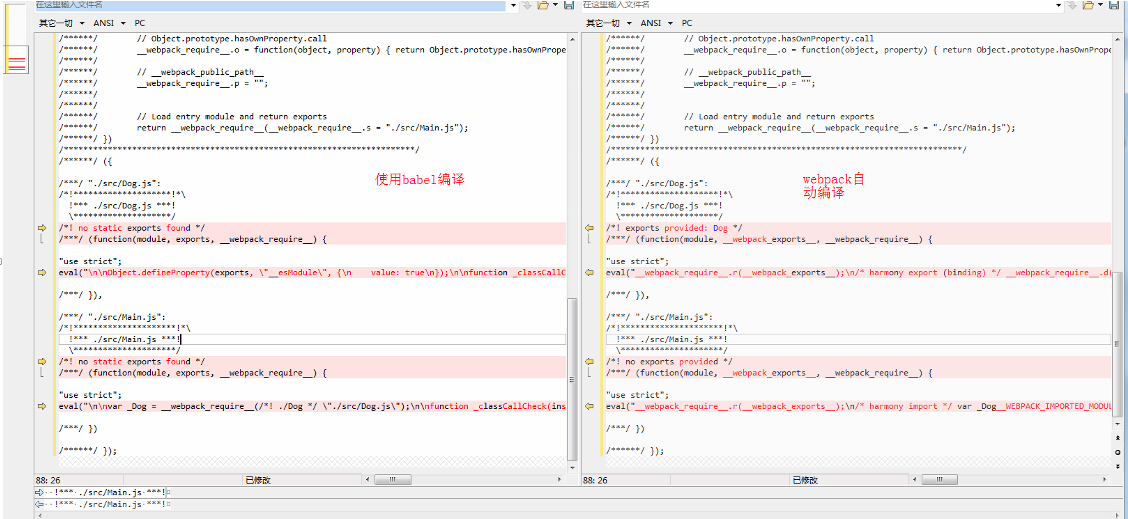Open left pane 其它一切 file type dropdown
This screenshot has height=519, width=1128.
tap(60, 23)
